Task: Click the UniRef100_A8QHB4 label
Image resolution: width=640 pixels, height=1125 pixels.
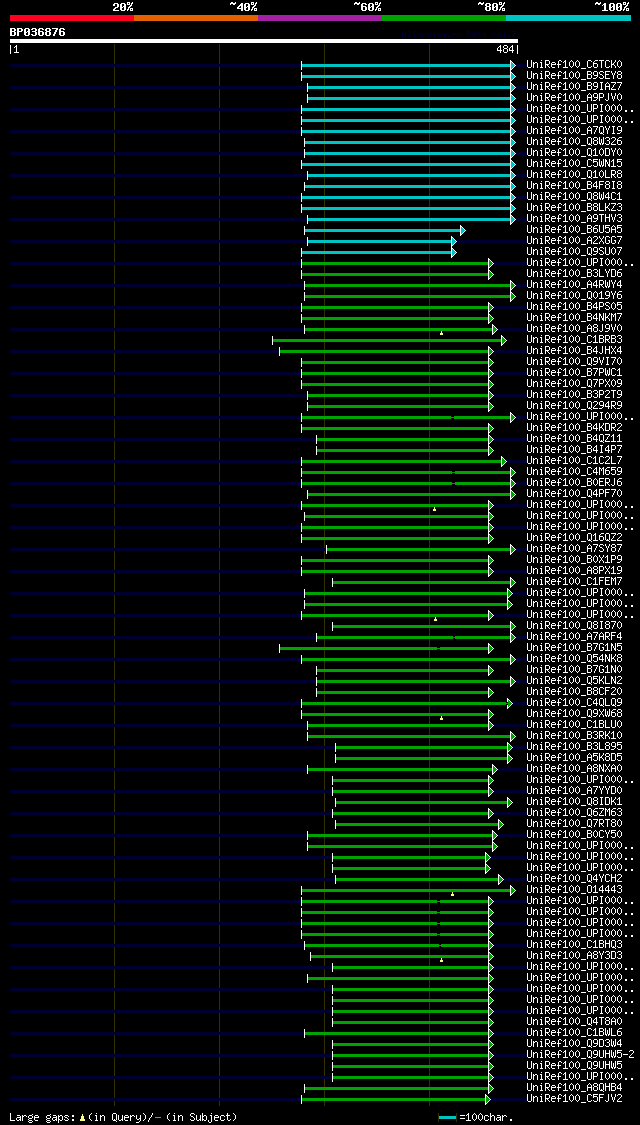Action: point(574,1088)
